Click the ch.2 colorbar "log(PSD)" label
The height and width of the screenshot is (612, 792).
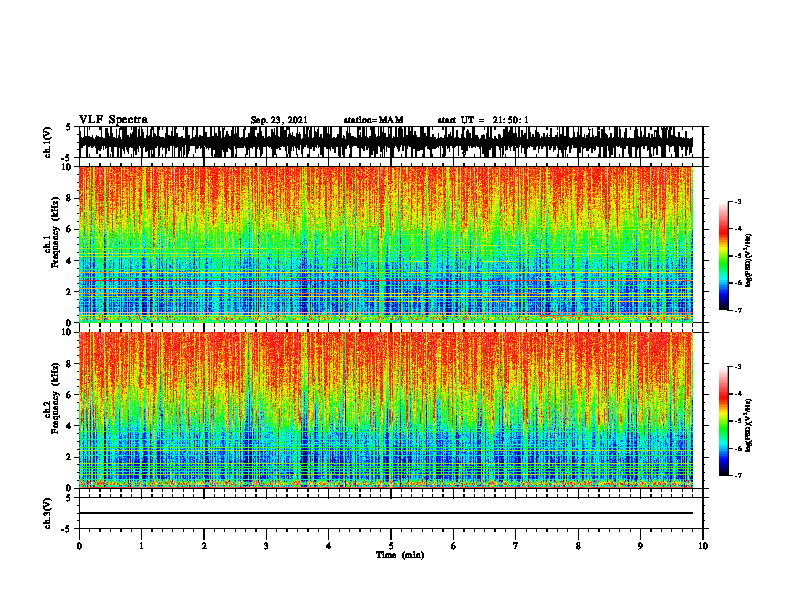749,426
